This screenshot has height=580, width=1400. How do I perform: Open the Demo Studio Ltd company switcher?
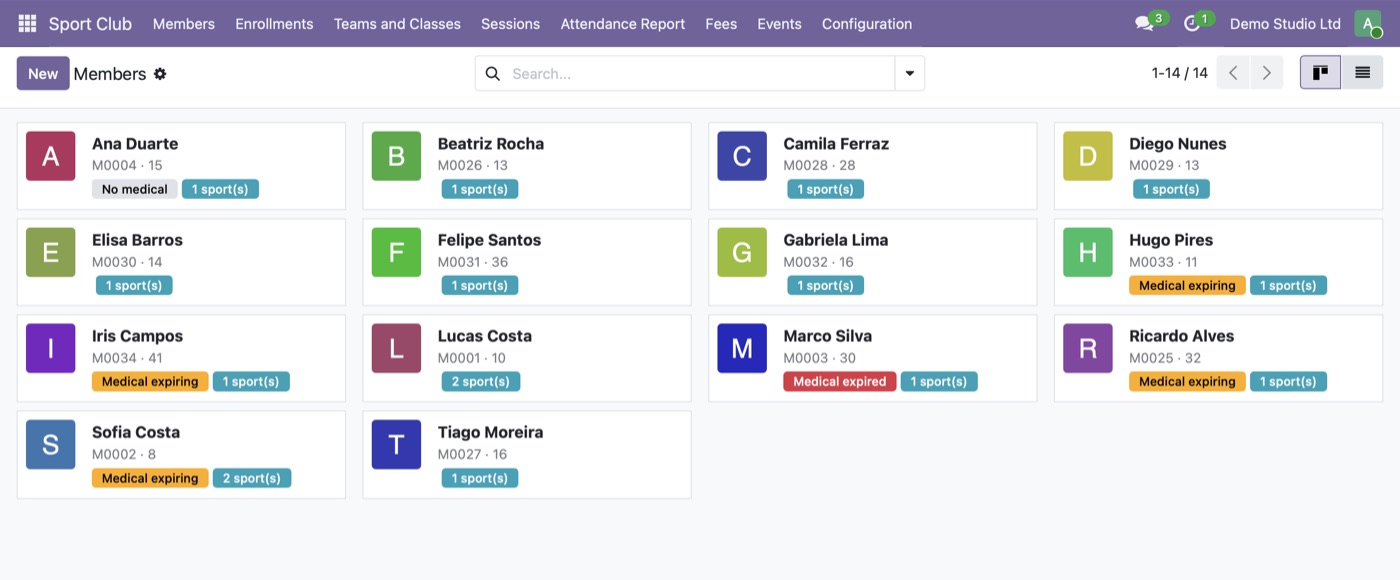pos(1285,24)
